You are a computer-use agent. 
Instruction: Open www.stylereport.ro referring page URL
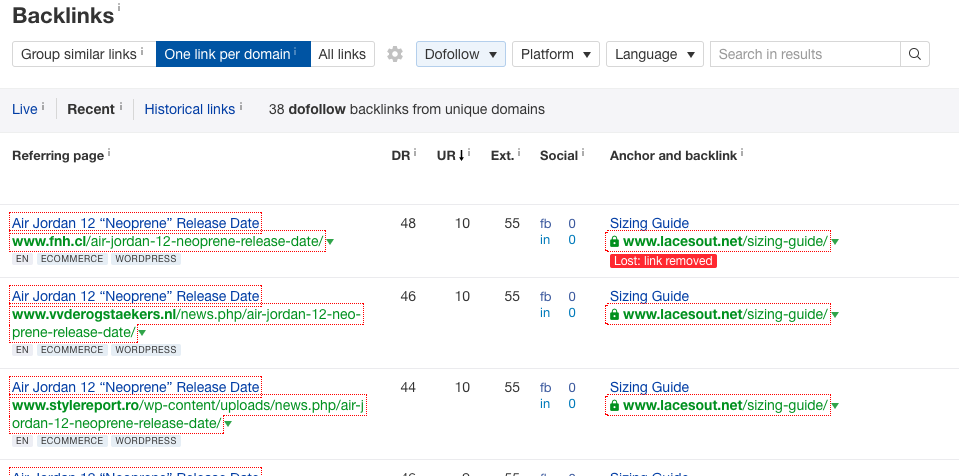(x=188, y=414)
